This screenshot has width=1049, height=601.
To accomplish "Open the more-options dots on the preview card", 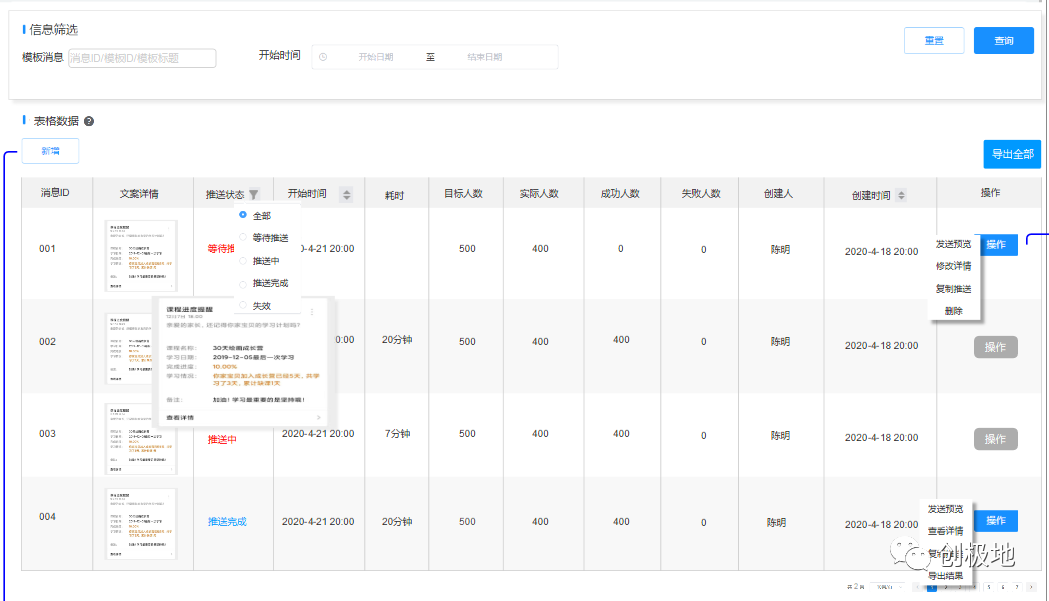I will [x=312, y=311].
